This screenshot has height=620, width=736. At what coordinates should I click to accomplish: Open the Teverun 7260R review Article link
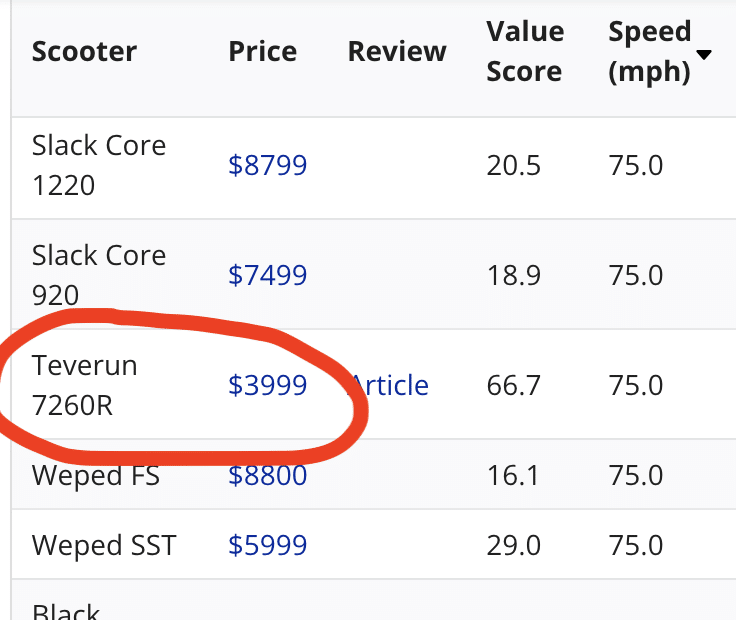[392, 385]
